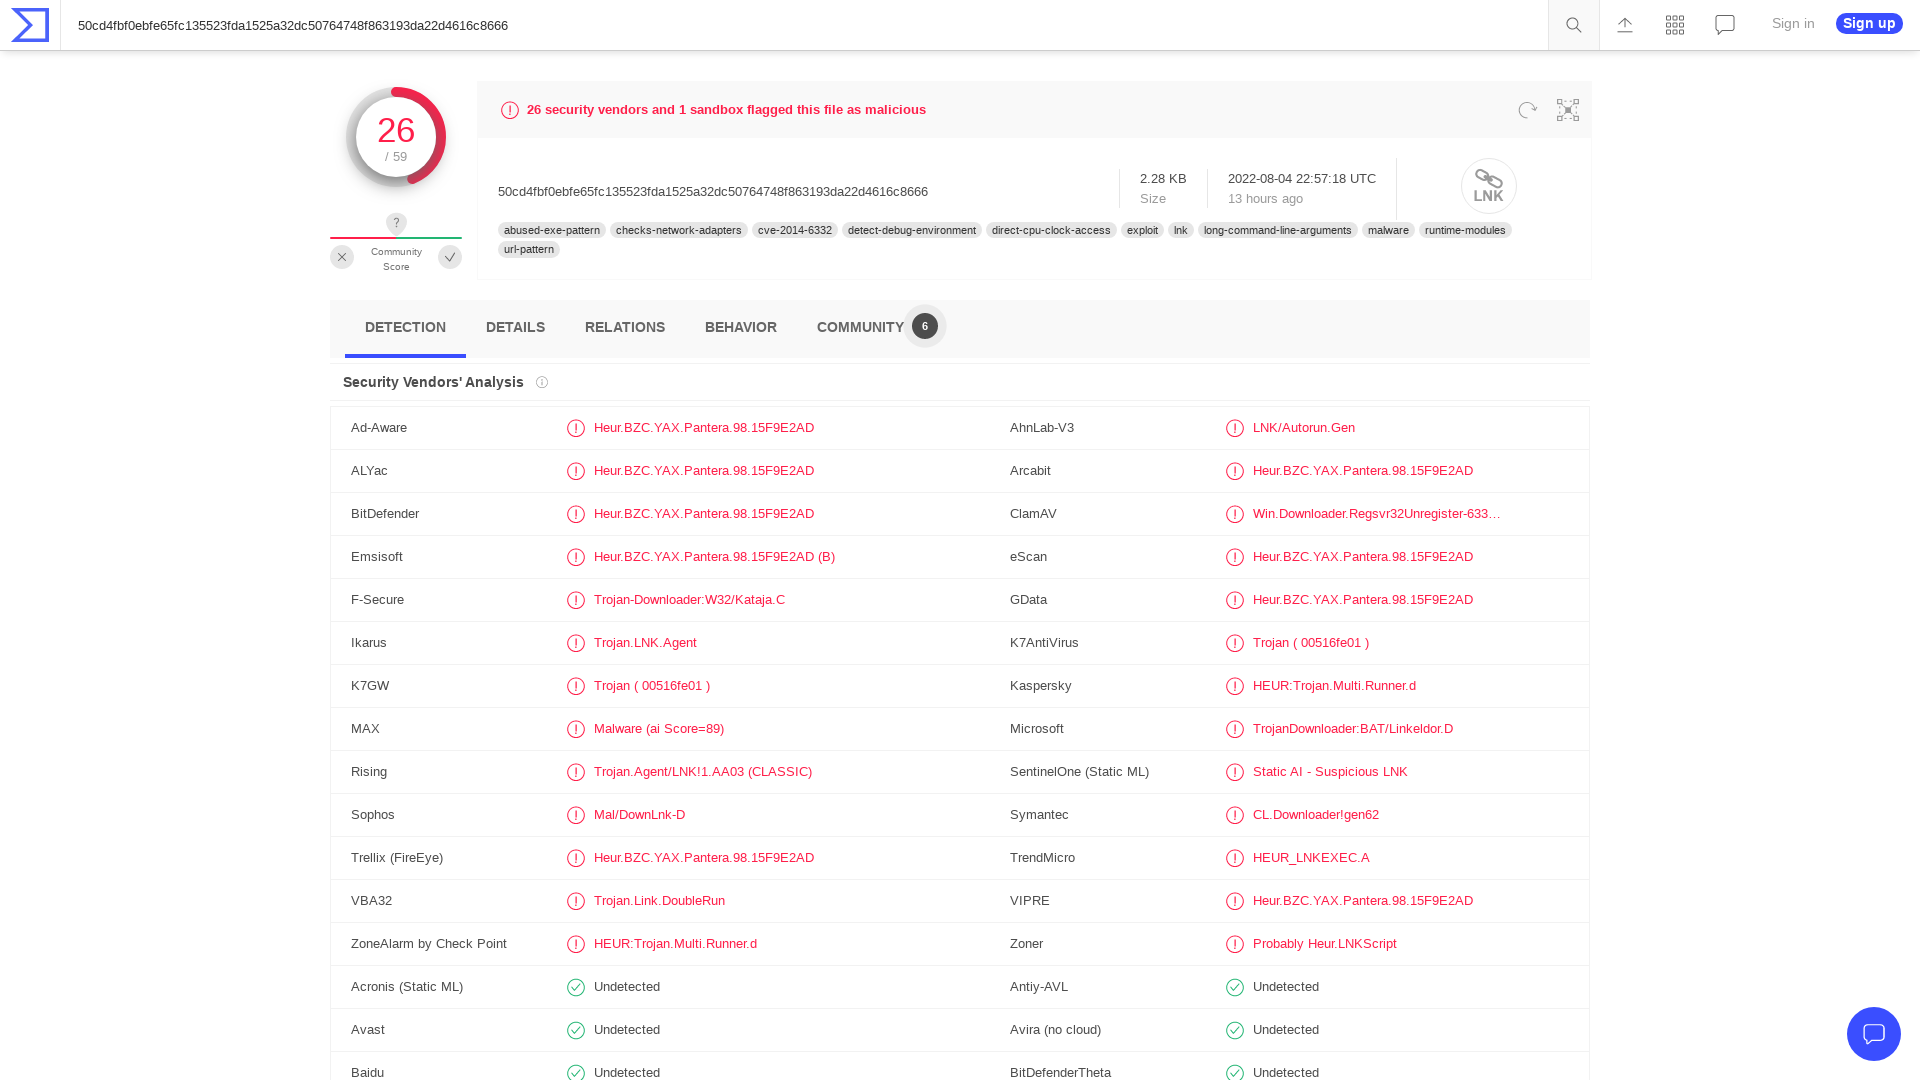The width and height of the screenshot is (1920, 1080).
Task: Click the info icon beside Security Vendors' Analysis
Action: 541,382
